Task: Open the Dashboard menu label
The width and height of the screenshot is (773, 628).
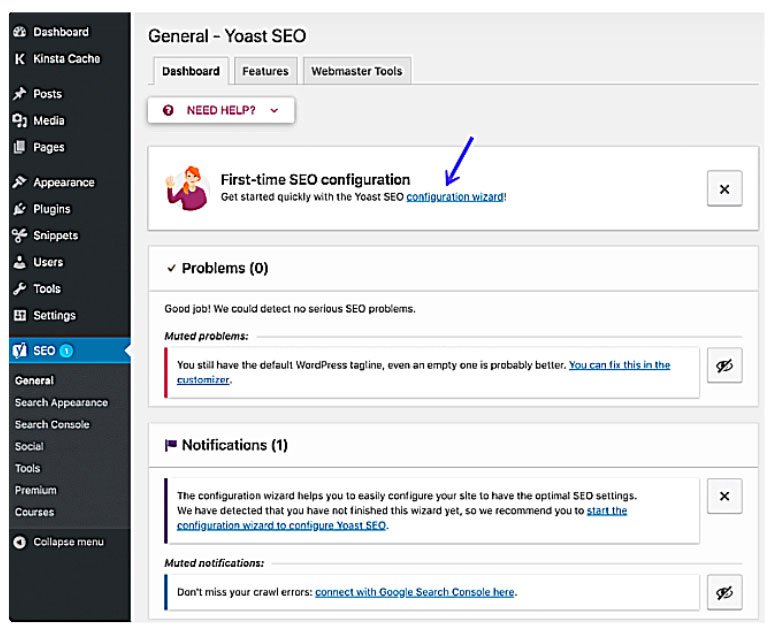Action: 61,32
